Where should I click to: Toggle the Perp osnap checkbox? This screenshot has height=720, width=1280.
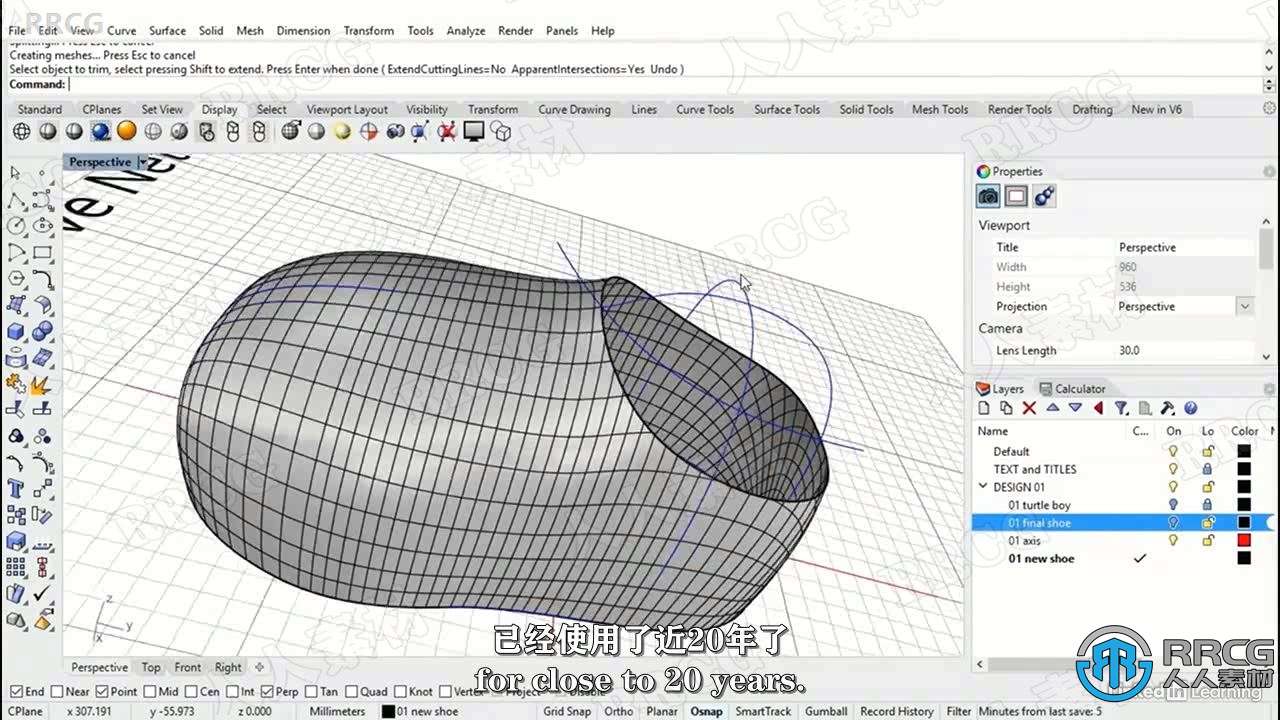267,691
